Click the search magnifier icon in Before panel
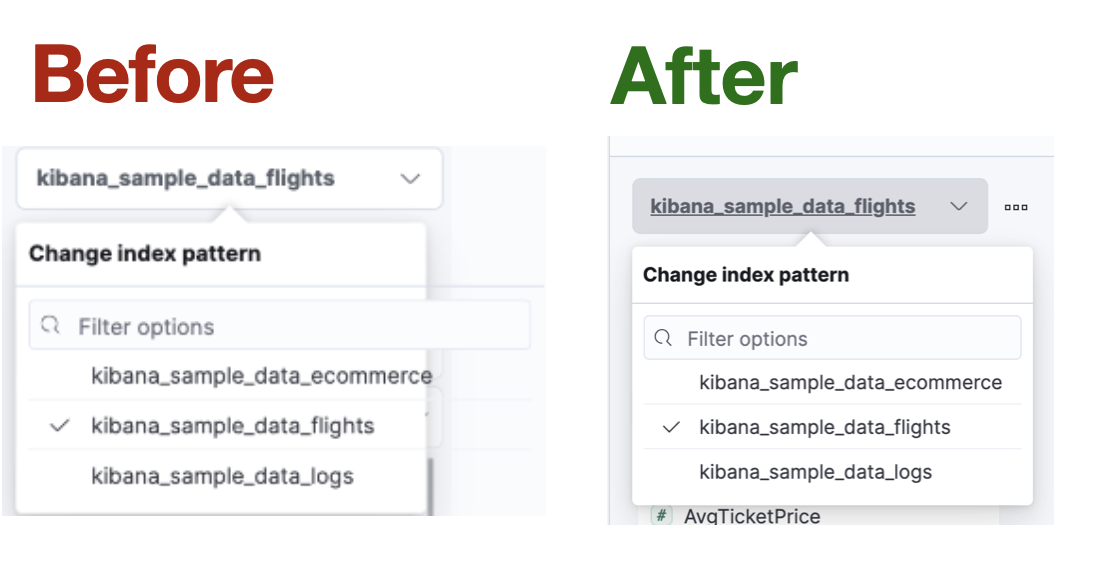1120x566 pixels. coord(50,326)
